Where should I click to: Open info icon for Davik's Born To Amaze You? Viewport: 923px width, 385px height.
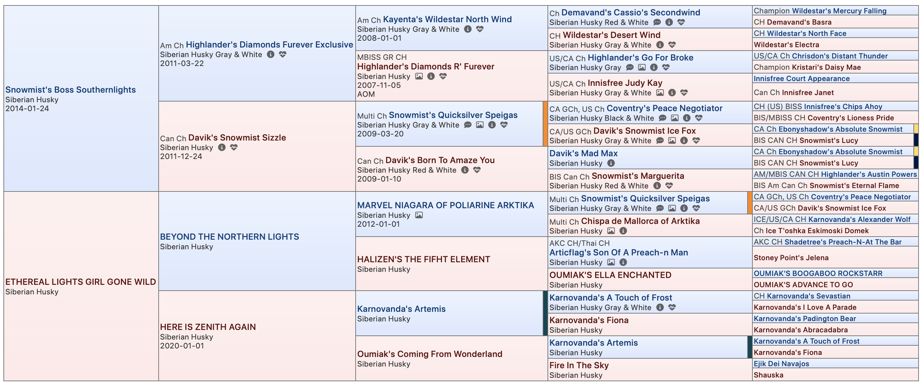[x=464, y=170]
